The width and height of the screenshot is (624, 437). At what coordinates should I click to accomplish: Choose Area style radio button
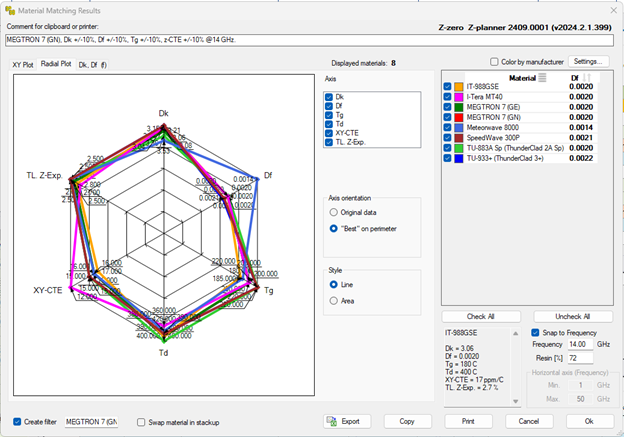(333, 300)
